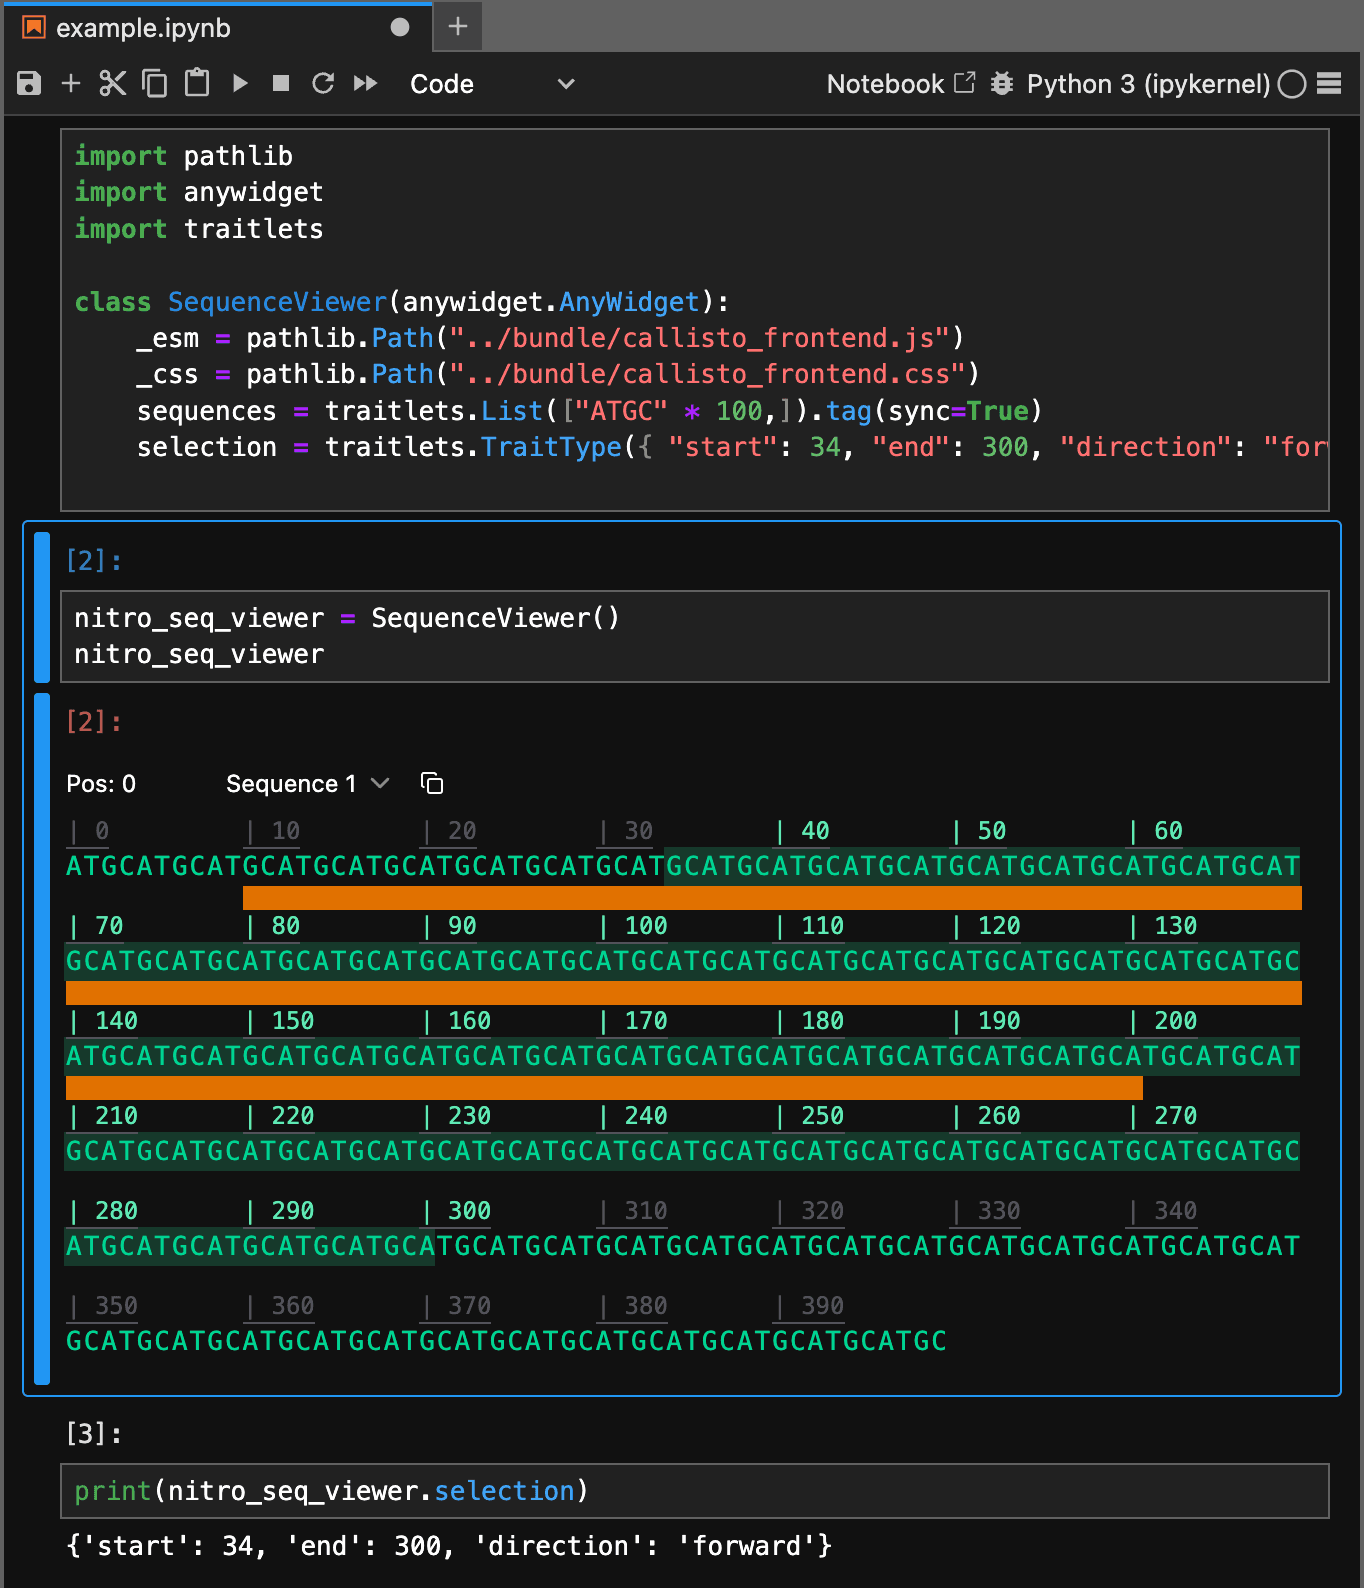Click the orange annotation bar below position 140 row
Viewport: 1364px width, 1588px height.
[x=604, y=1088]
